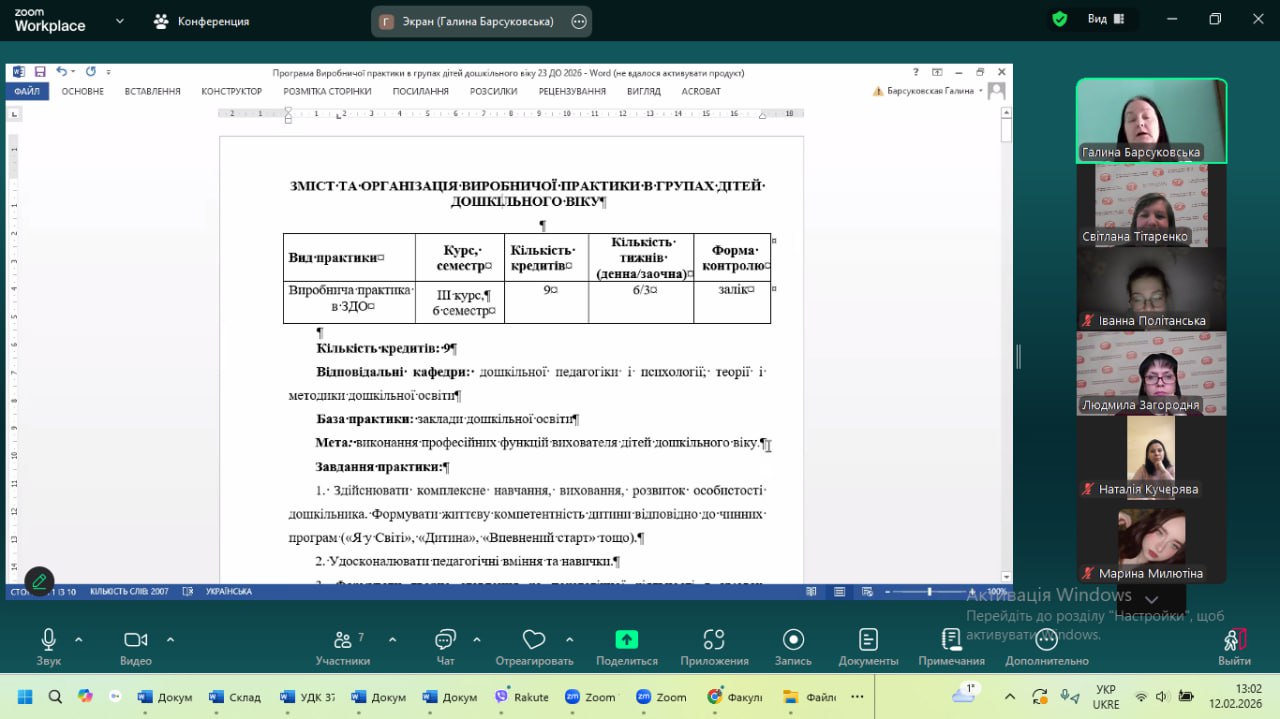This screenshot has height=719, width=1280.
Task: Click the Отреагировать reactions heart icon
Action: [534, 640]
